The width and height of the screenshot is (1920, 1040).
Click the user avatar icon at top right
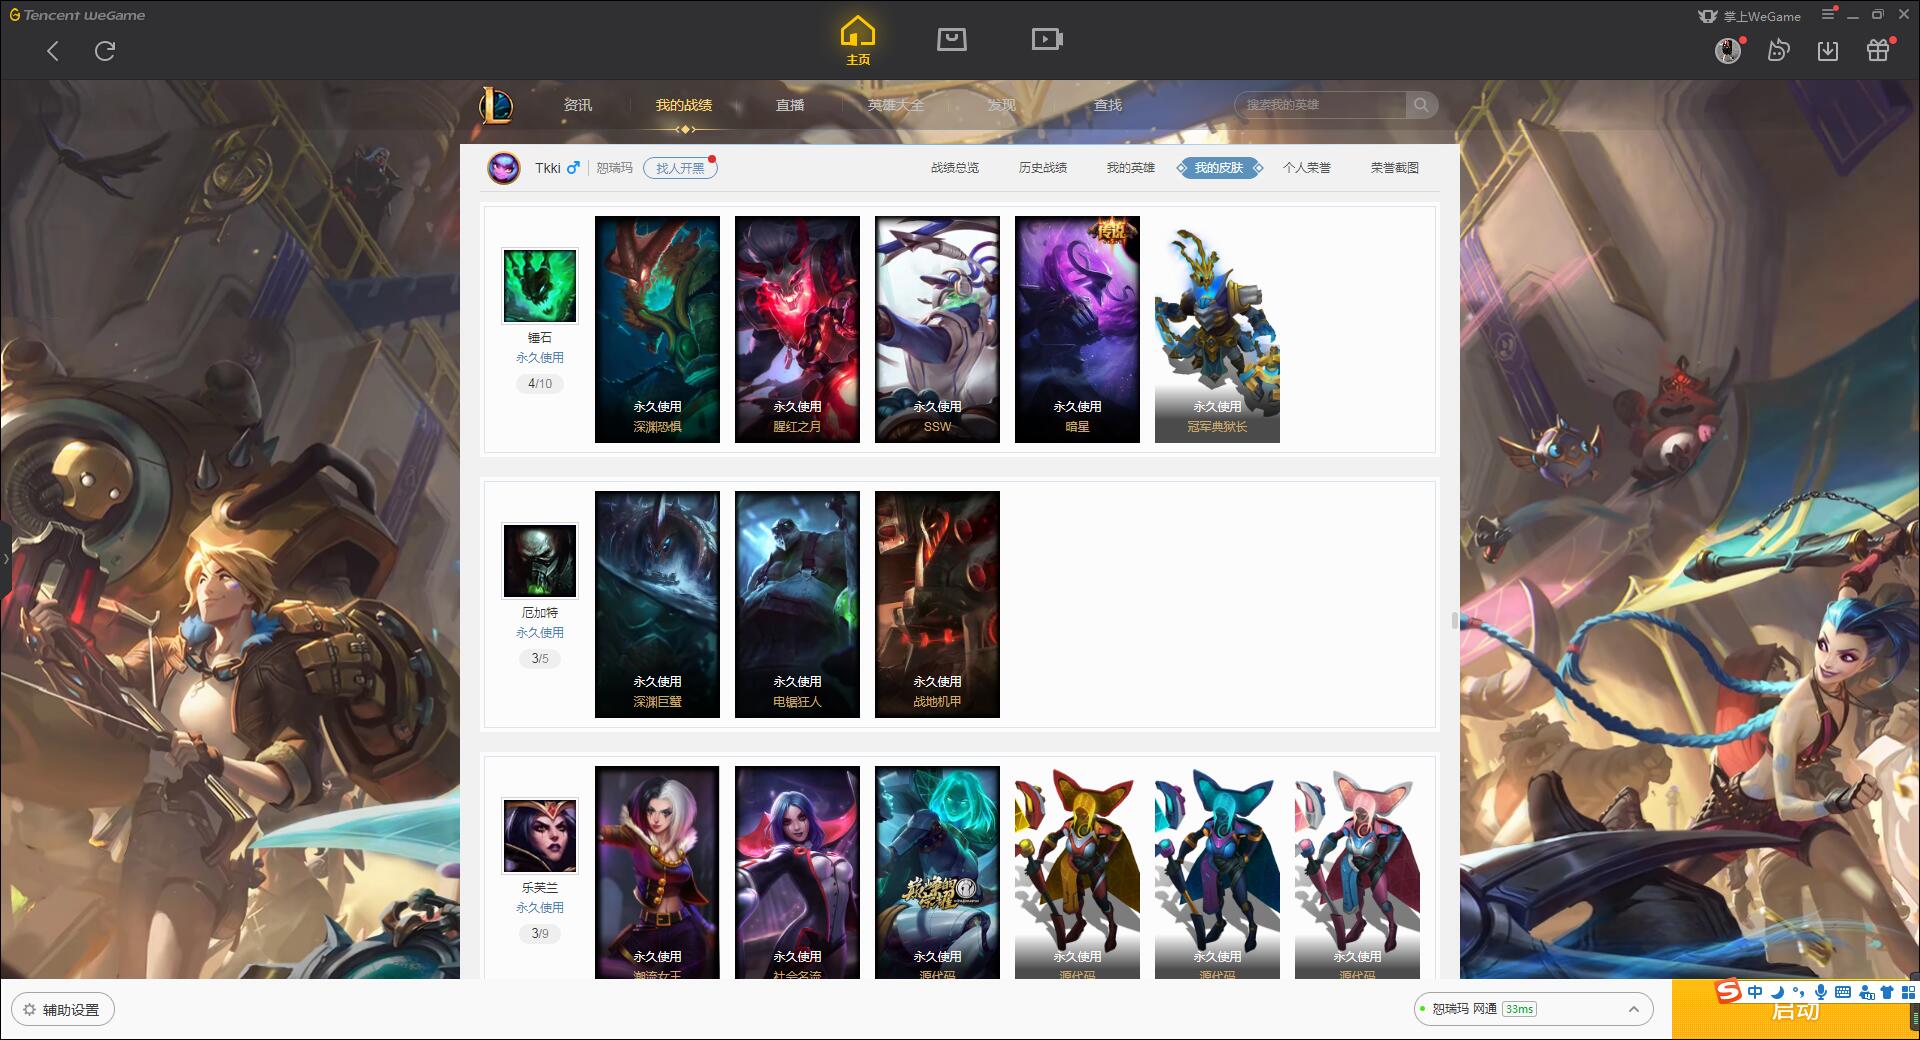(x=1727, y=50)
